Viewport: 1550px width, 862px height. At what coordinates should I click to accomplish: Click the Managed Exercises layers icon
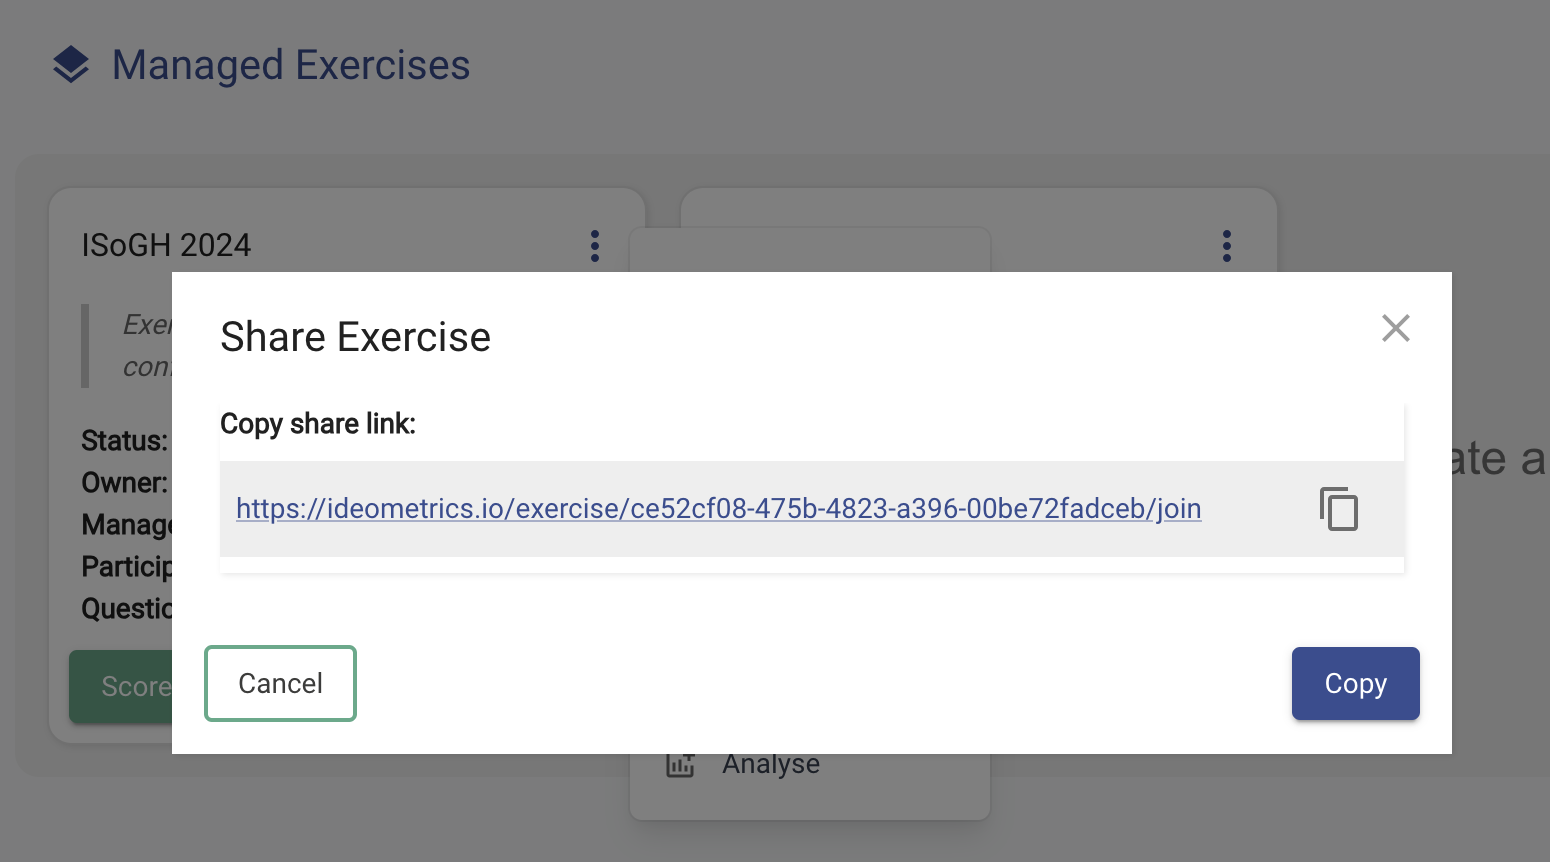[71, 65]
